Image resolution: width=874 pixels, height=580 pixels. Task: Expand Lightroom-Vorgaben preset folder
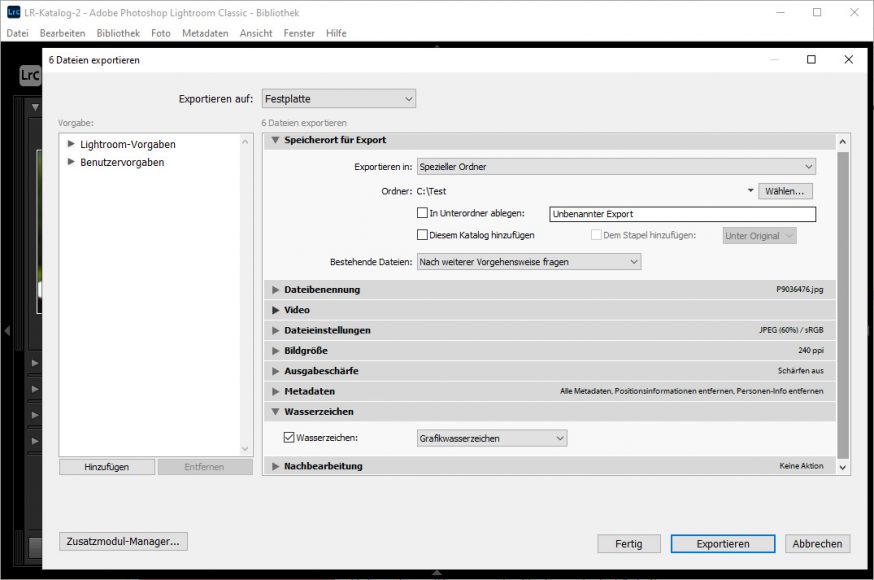pyautogui.click(x=71, y=145)
